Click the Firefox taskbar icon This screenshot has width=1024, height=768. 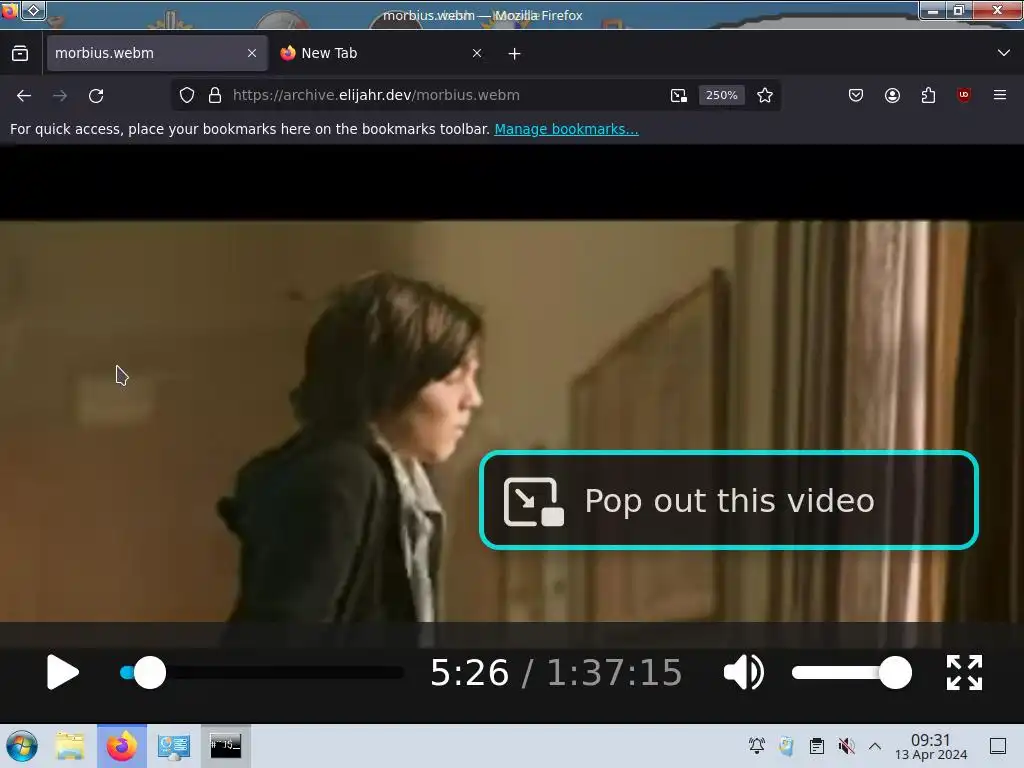pos(122,746)
